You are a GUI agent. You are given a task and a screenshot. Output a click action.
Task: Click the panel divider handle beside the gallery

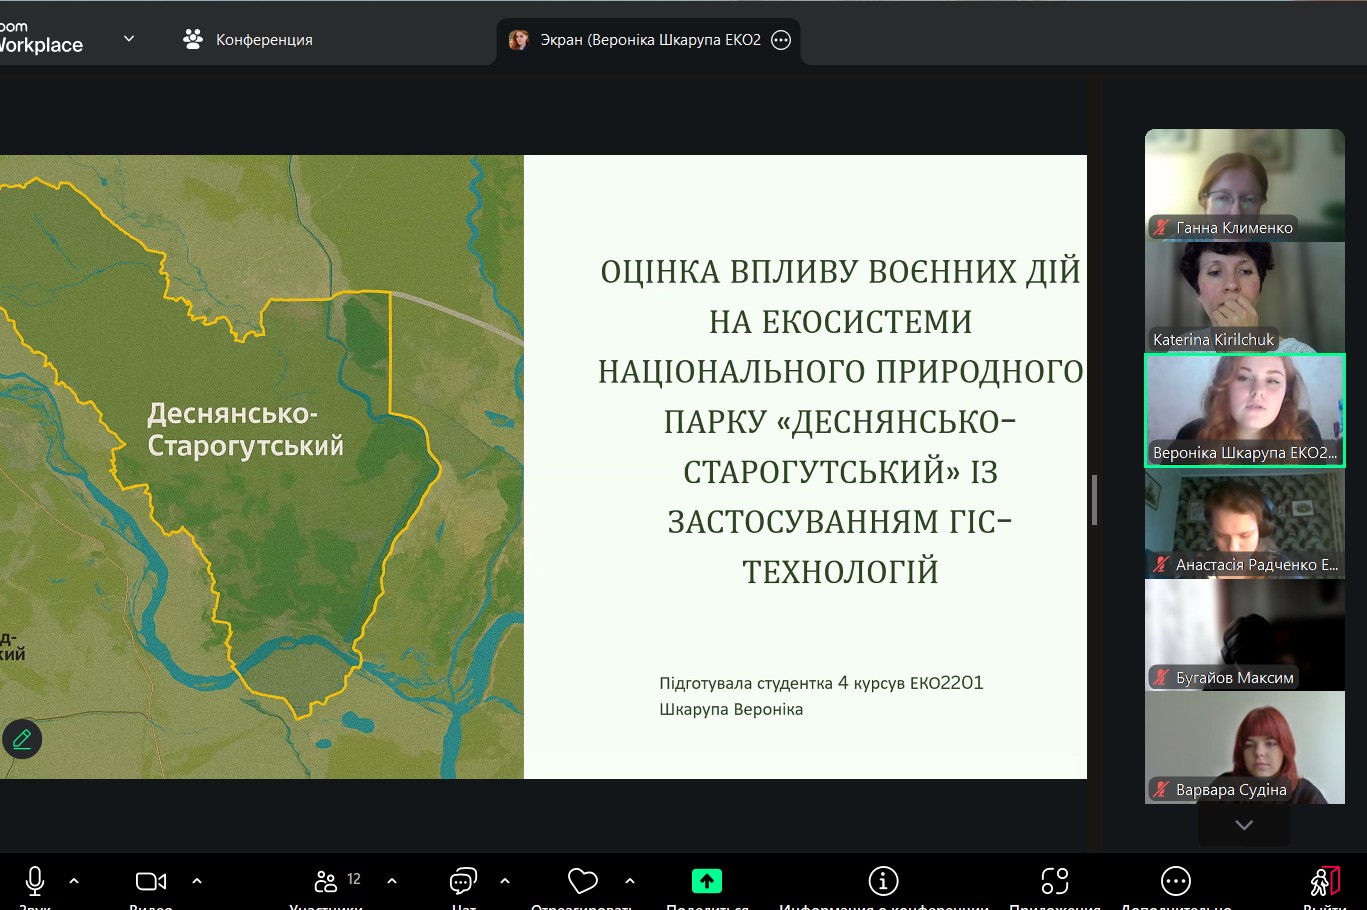click(1094, 500)
